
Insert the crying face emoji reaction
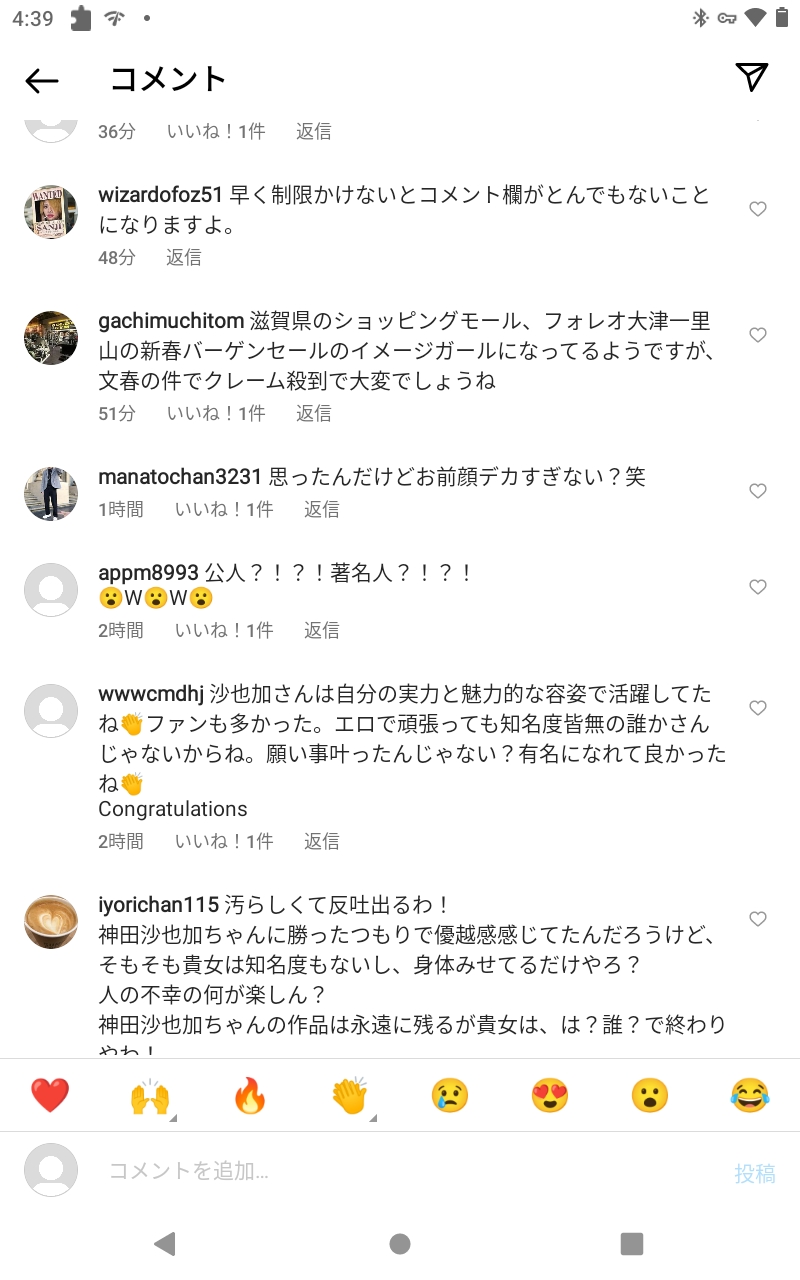450,1096
